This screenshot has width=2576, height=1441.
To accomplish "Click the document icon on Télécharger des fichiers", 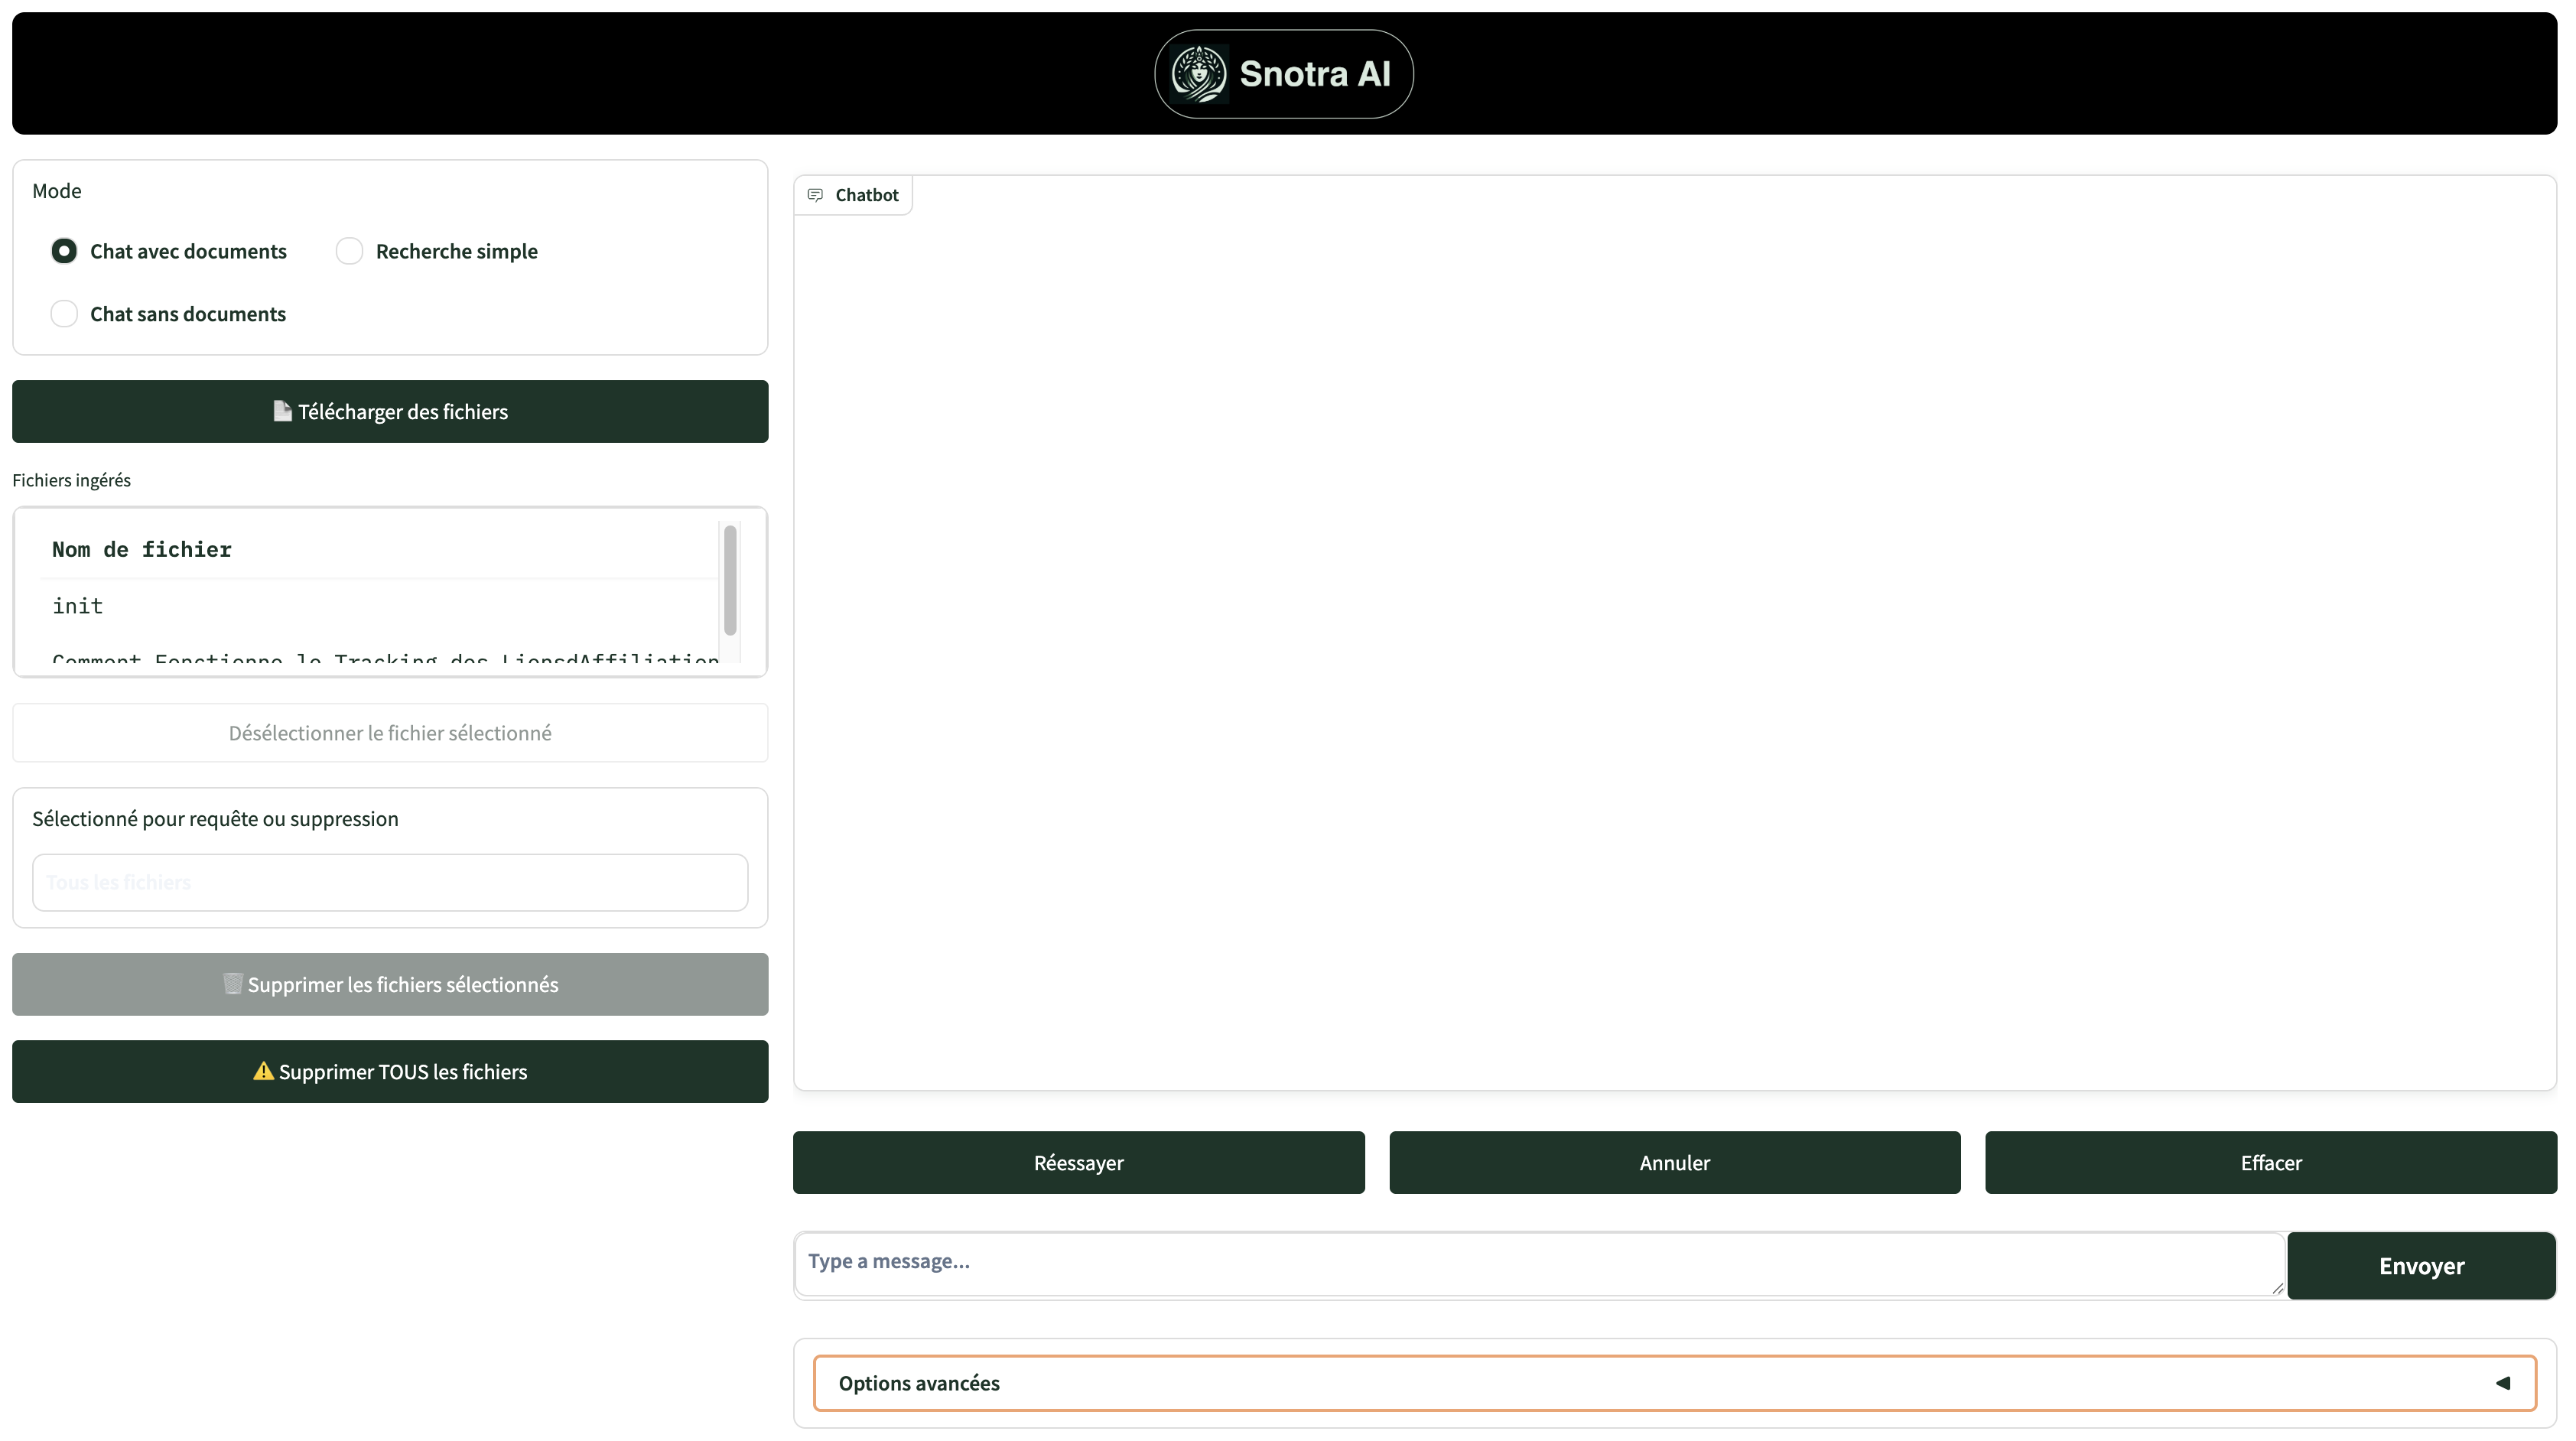I will coord(282,411).
